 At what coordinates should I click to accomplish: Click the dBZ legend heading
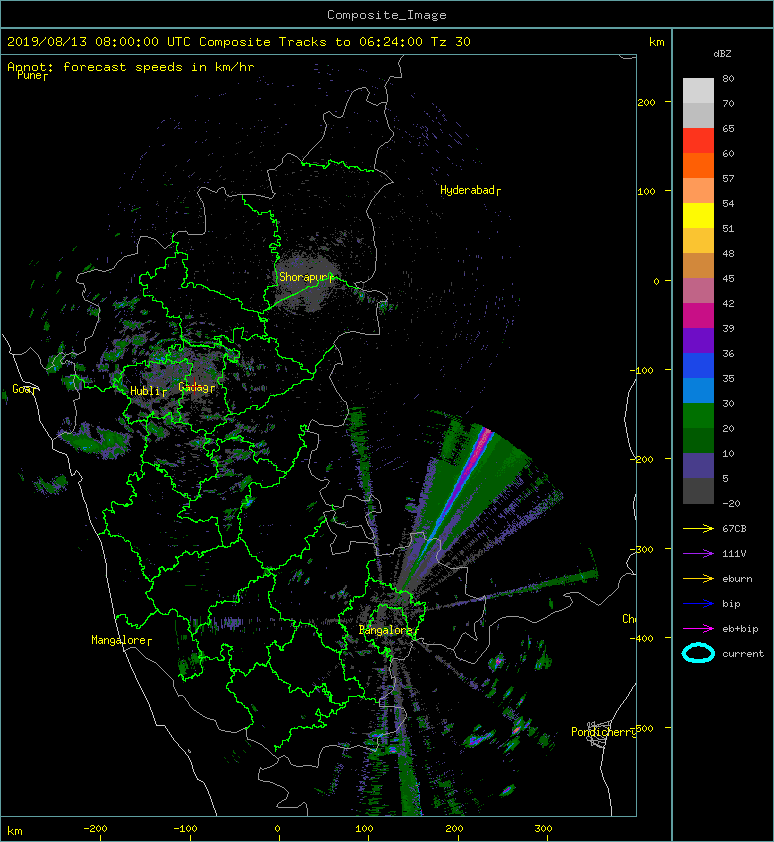(x=722, y=54)
